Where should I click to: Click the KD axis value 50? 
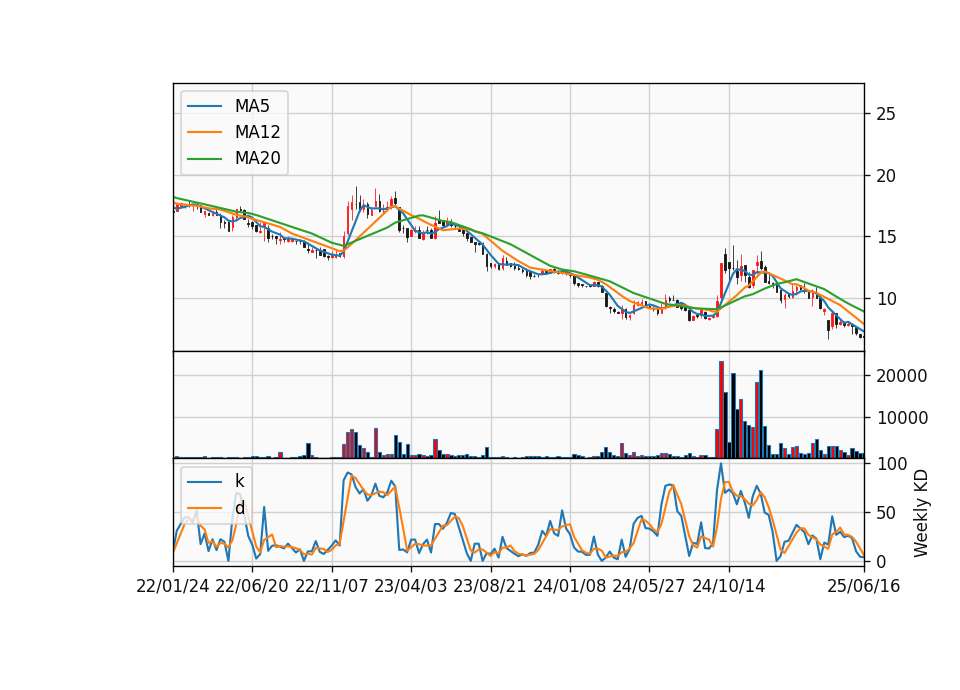click(x=886, y=512)
